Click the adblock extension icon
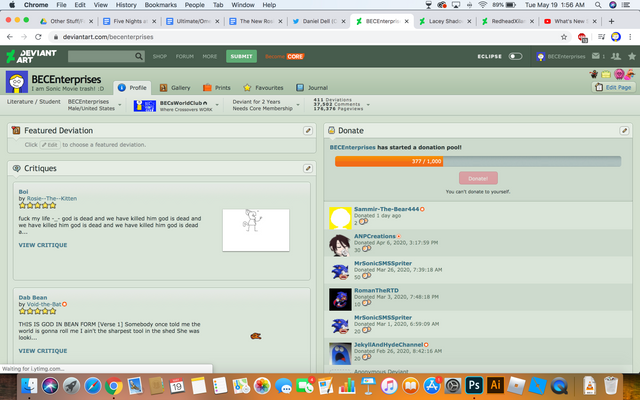 pos(582,38)
